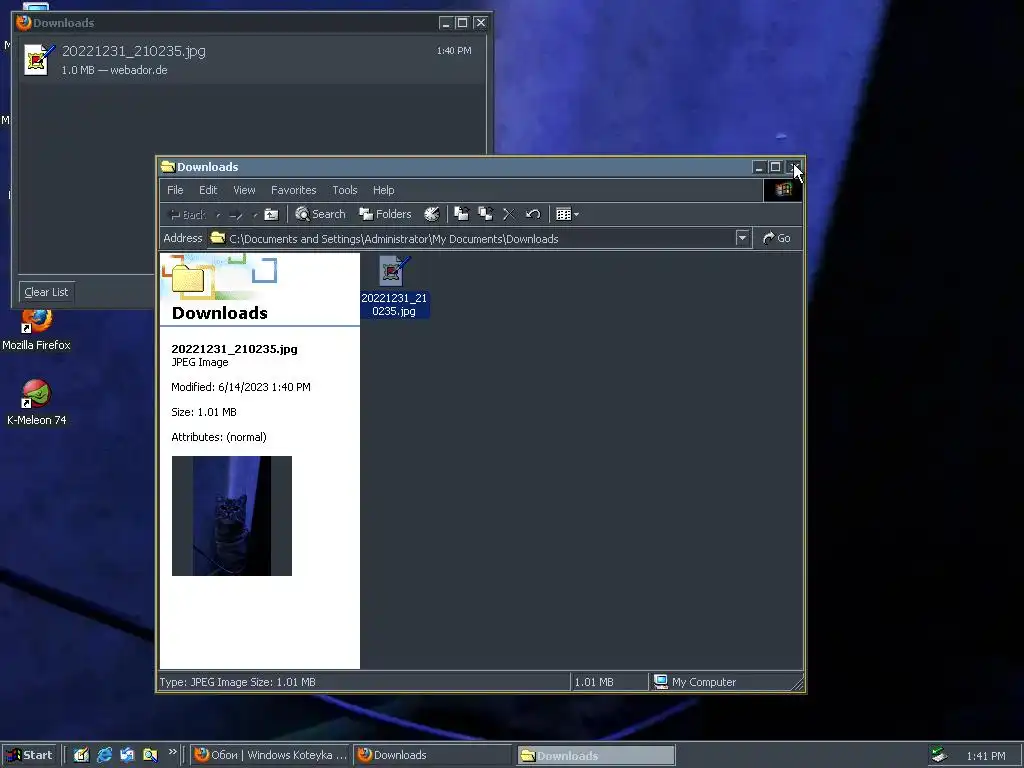Click the Windows logo throbber in Explorer

coord(783,190)
